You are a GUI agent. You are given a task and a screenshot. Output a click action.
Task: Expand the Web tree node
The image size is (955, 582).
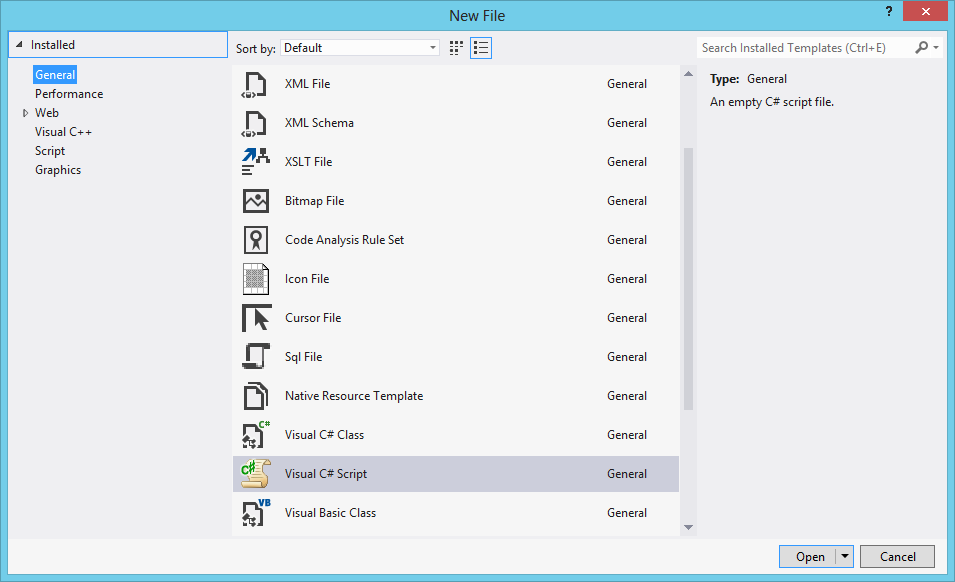[25, 113]
